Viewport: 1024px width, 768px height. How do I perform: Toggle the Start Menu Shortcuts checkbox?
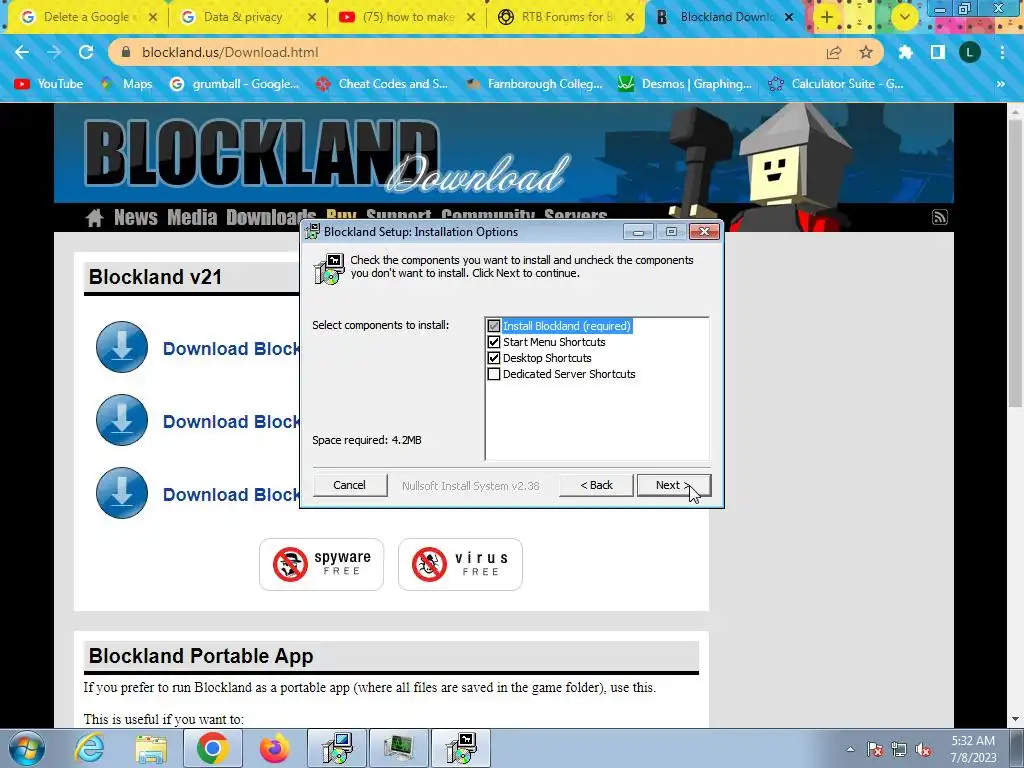tap(494, 342)
